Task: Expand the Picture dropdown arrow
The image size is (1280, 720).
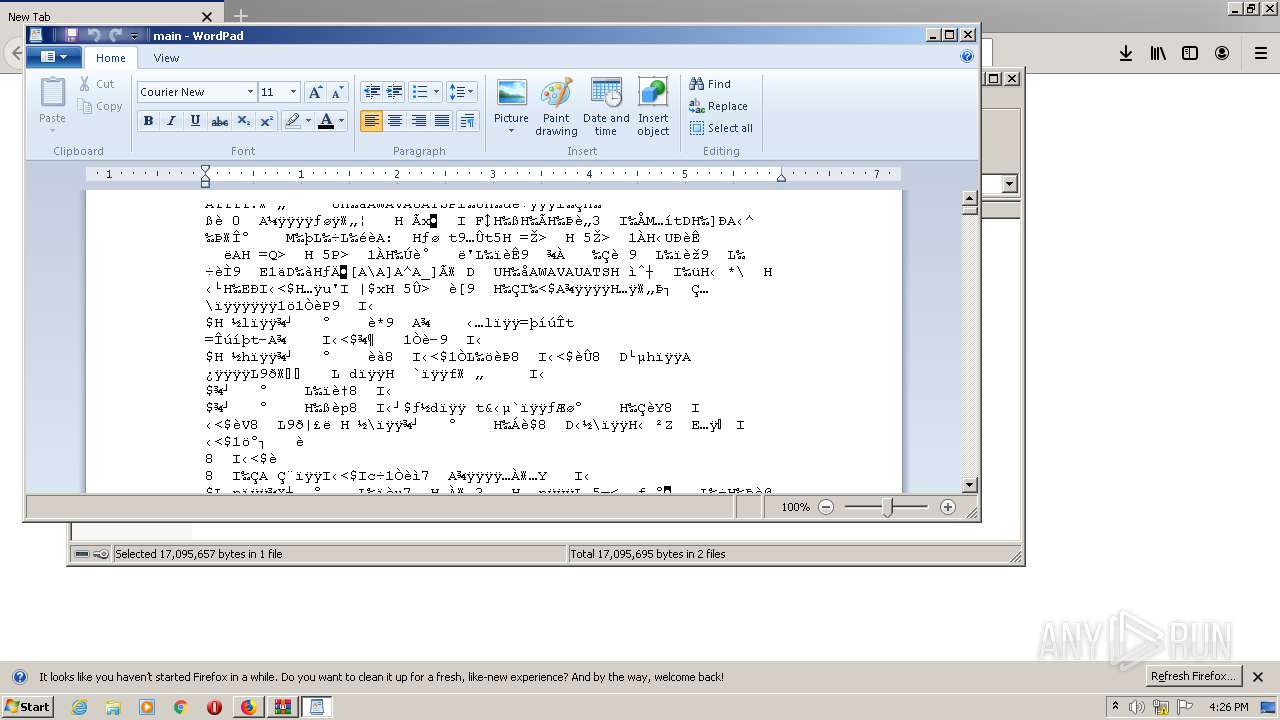Action: (x=511, y=131)
